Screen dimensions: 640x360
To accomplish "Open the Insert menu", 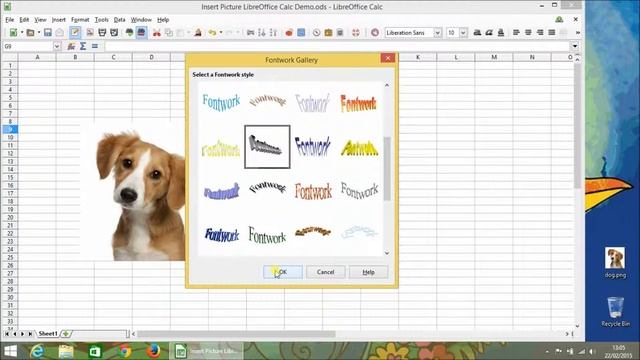I will tap(58, 20).
